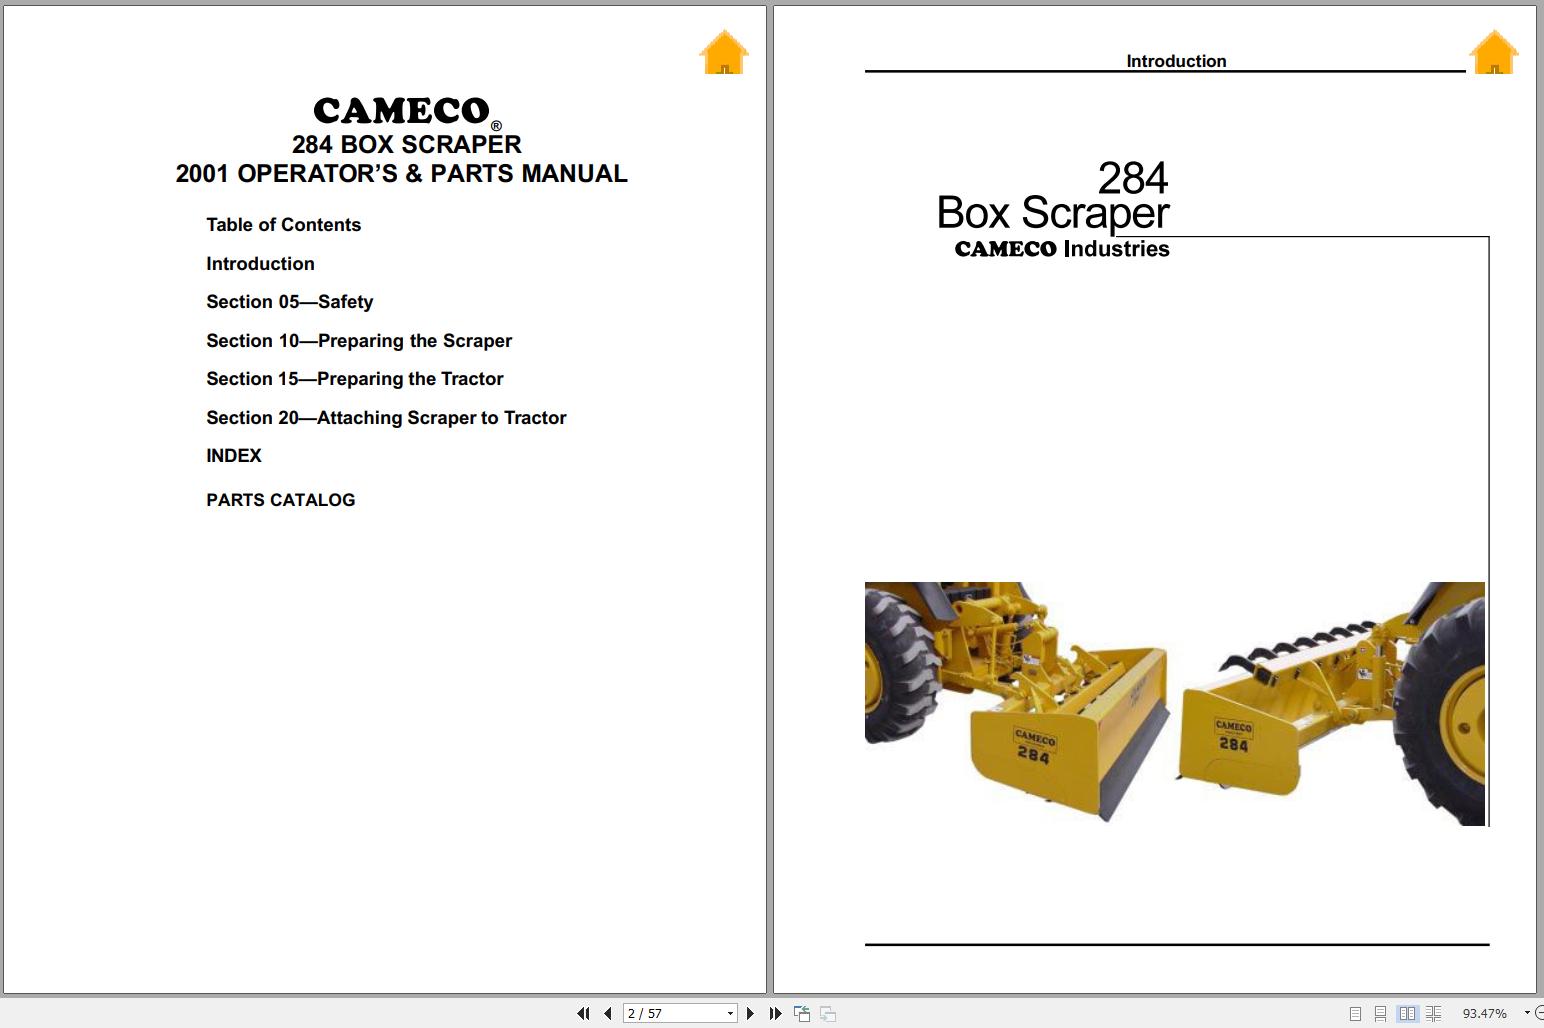
Task: Enable continuous facing pages view icon
Action: 1433,1013
